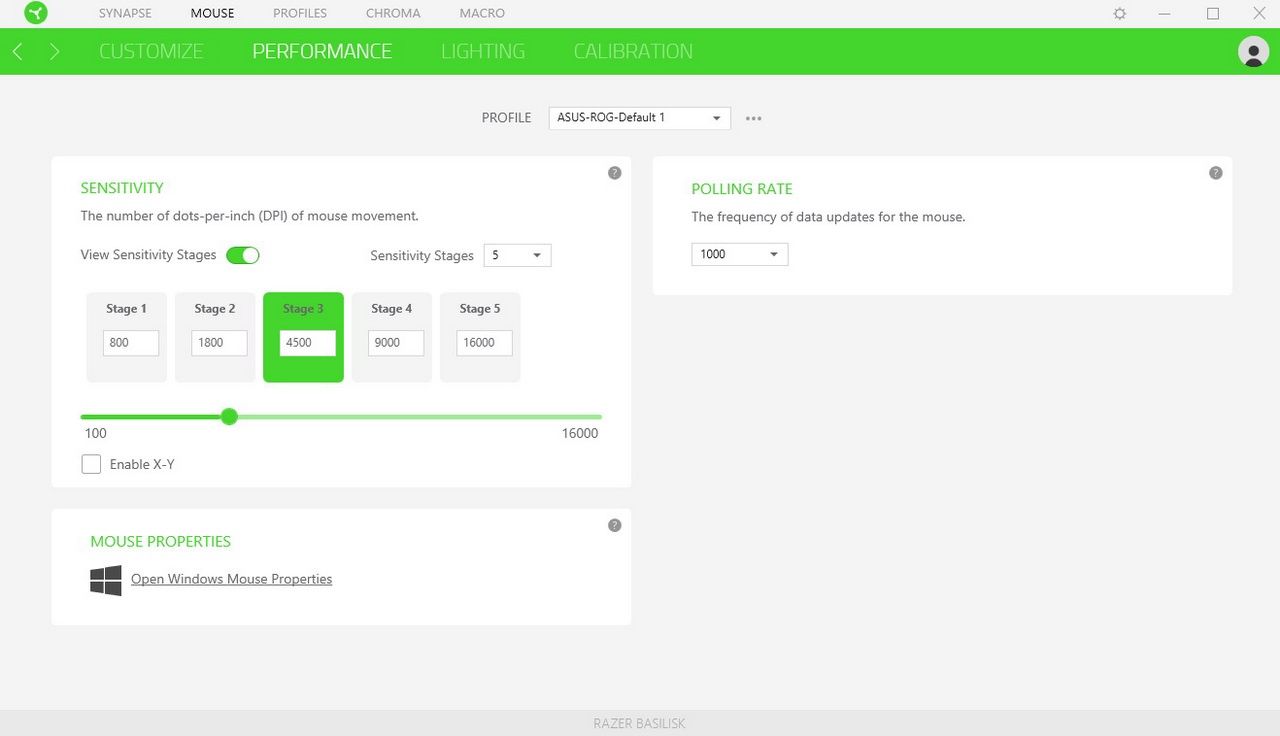The image size is (1280, 736).
Task: Open the polling rate 1000 dropdown
Action: coord(740,254)
